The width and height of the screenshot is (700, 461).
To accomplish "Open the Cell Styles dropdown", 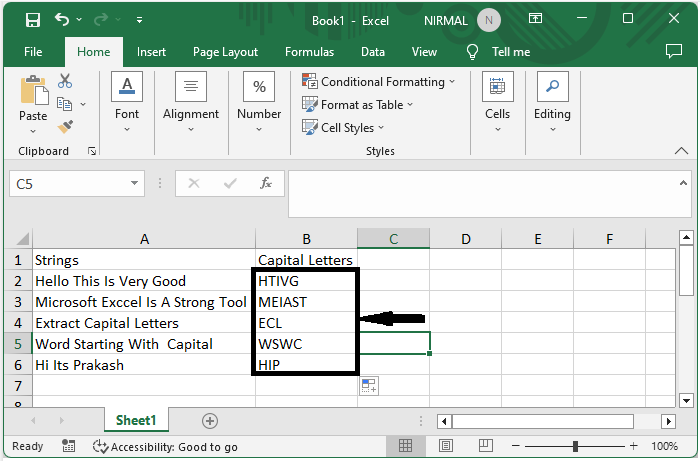I will coord(343,128).
